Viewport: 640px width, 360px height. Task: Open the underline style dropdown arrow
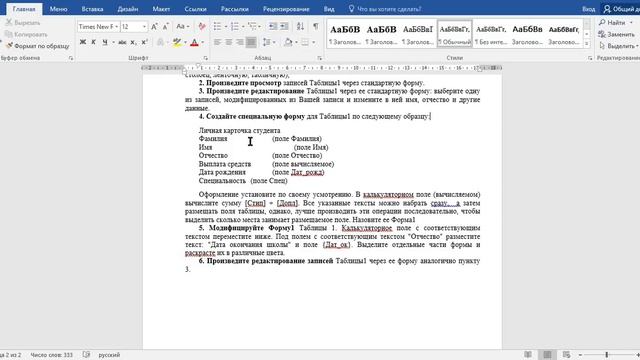pyautogui.click(x=113, y=42)
